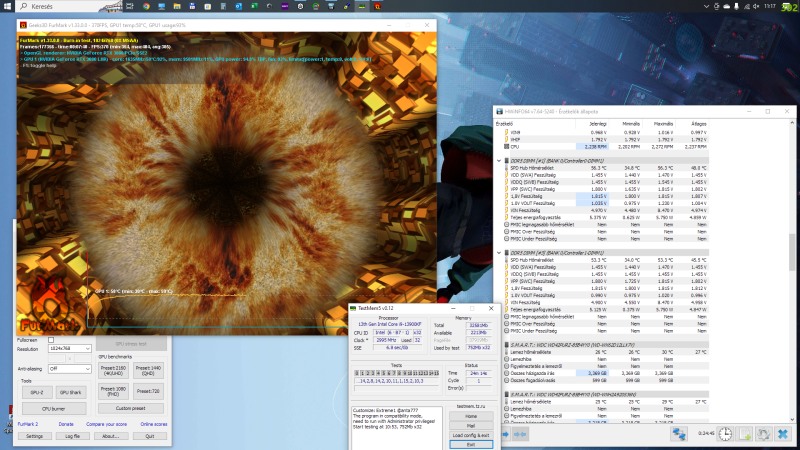Show hidden system tray icons chevron

tap(706, 6)
